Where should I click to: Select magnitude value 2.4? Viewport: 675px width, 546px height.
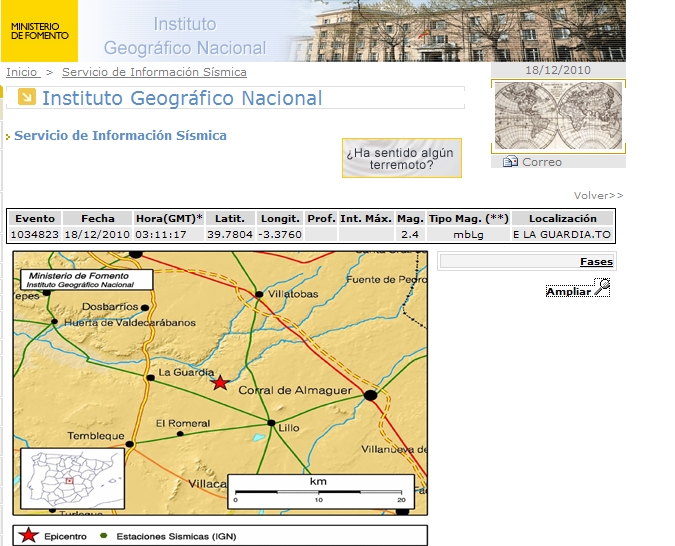tap(410, 235)
